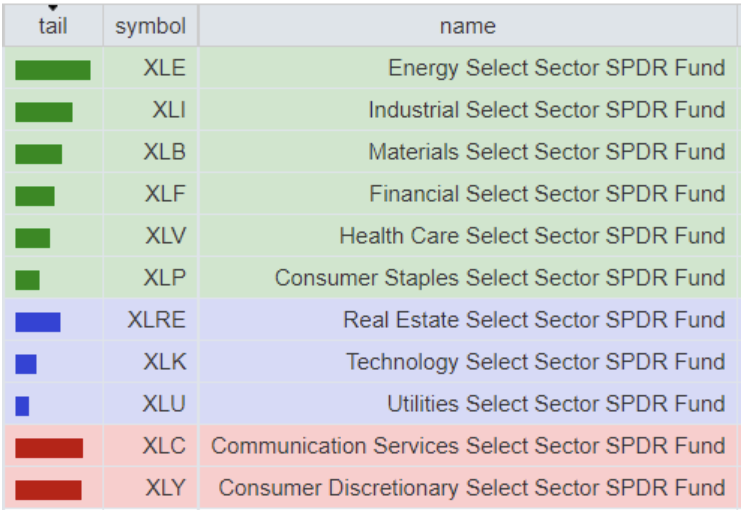Select the green tail bar for XLI

(44, 112)
